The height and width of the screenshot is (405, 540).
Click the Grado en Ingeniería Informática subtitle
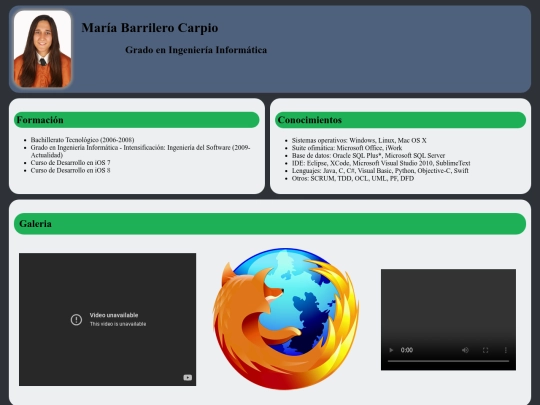196,50
